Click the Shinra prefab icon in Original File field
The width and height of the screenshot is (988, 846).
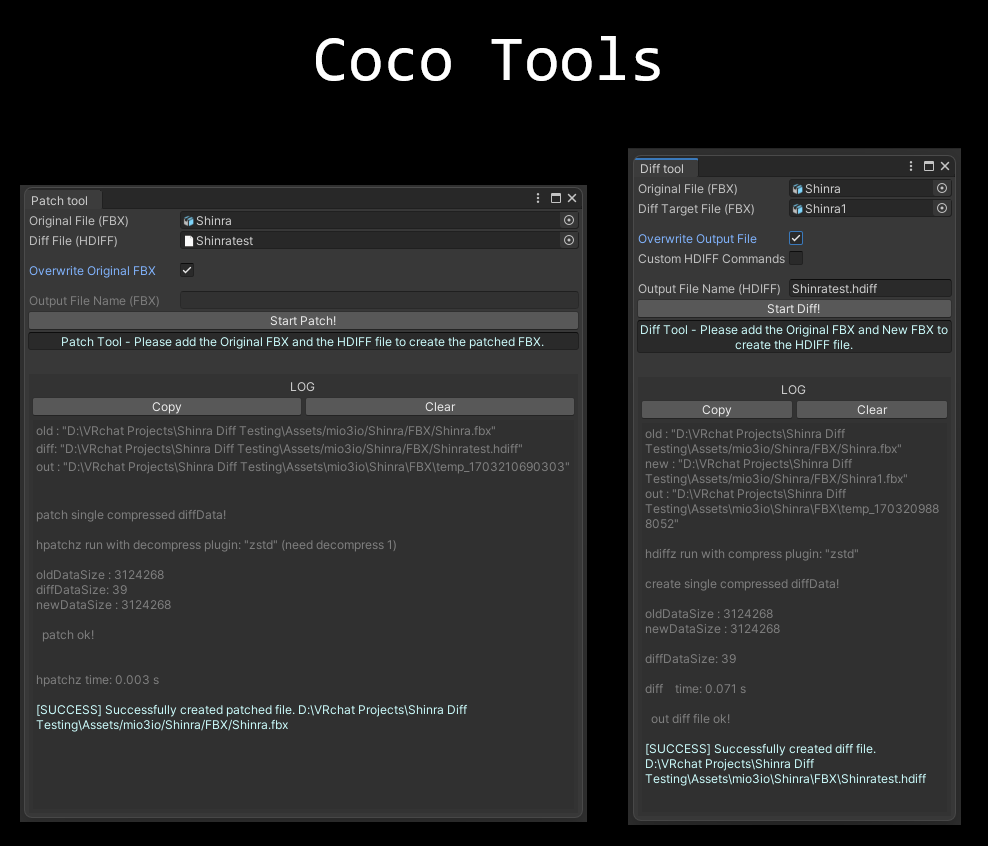tap(189, 220)
